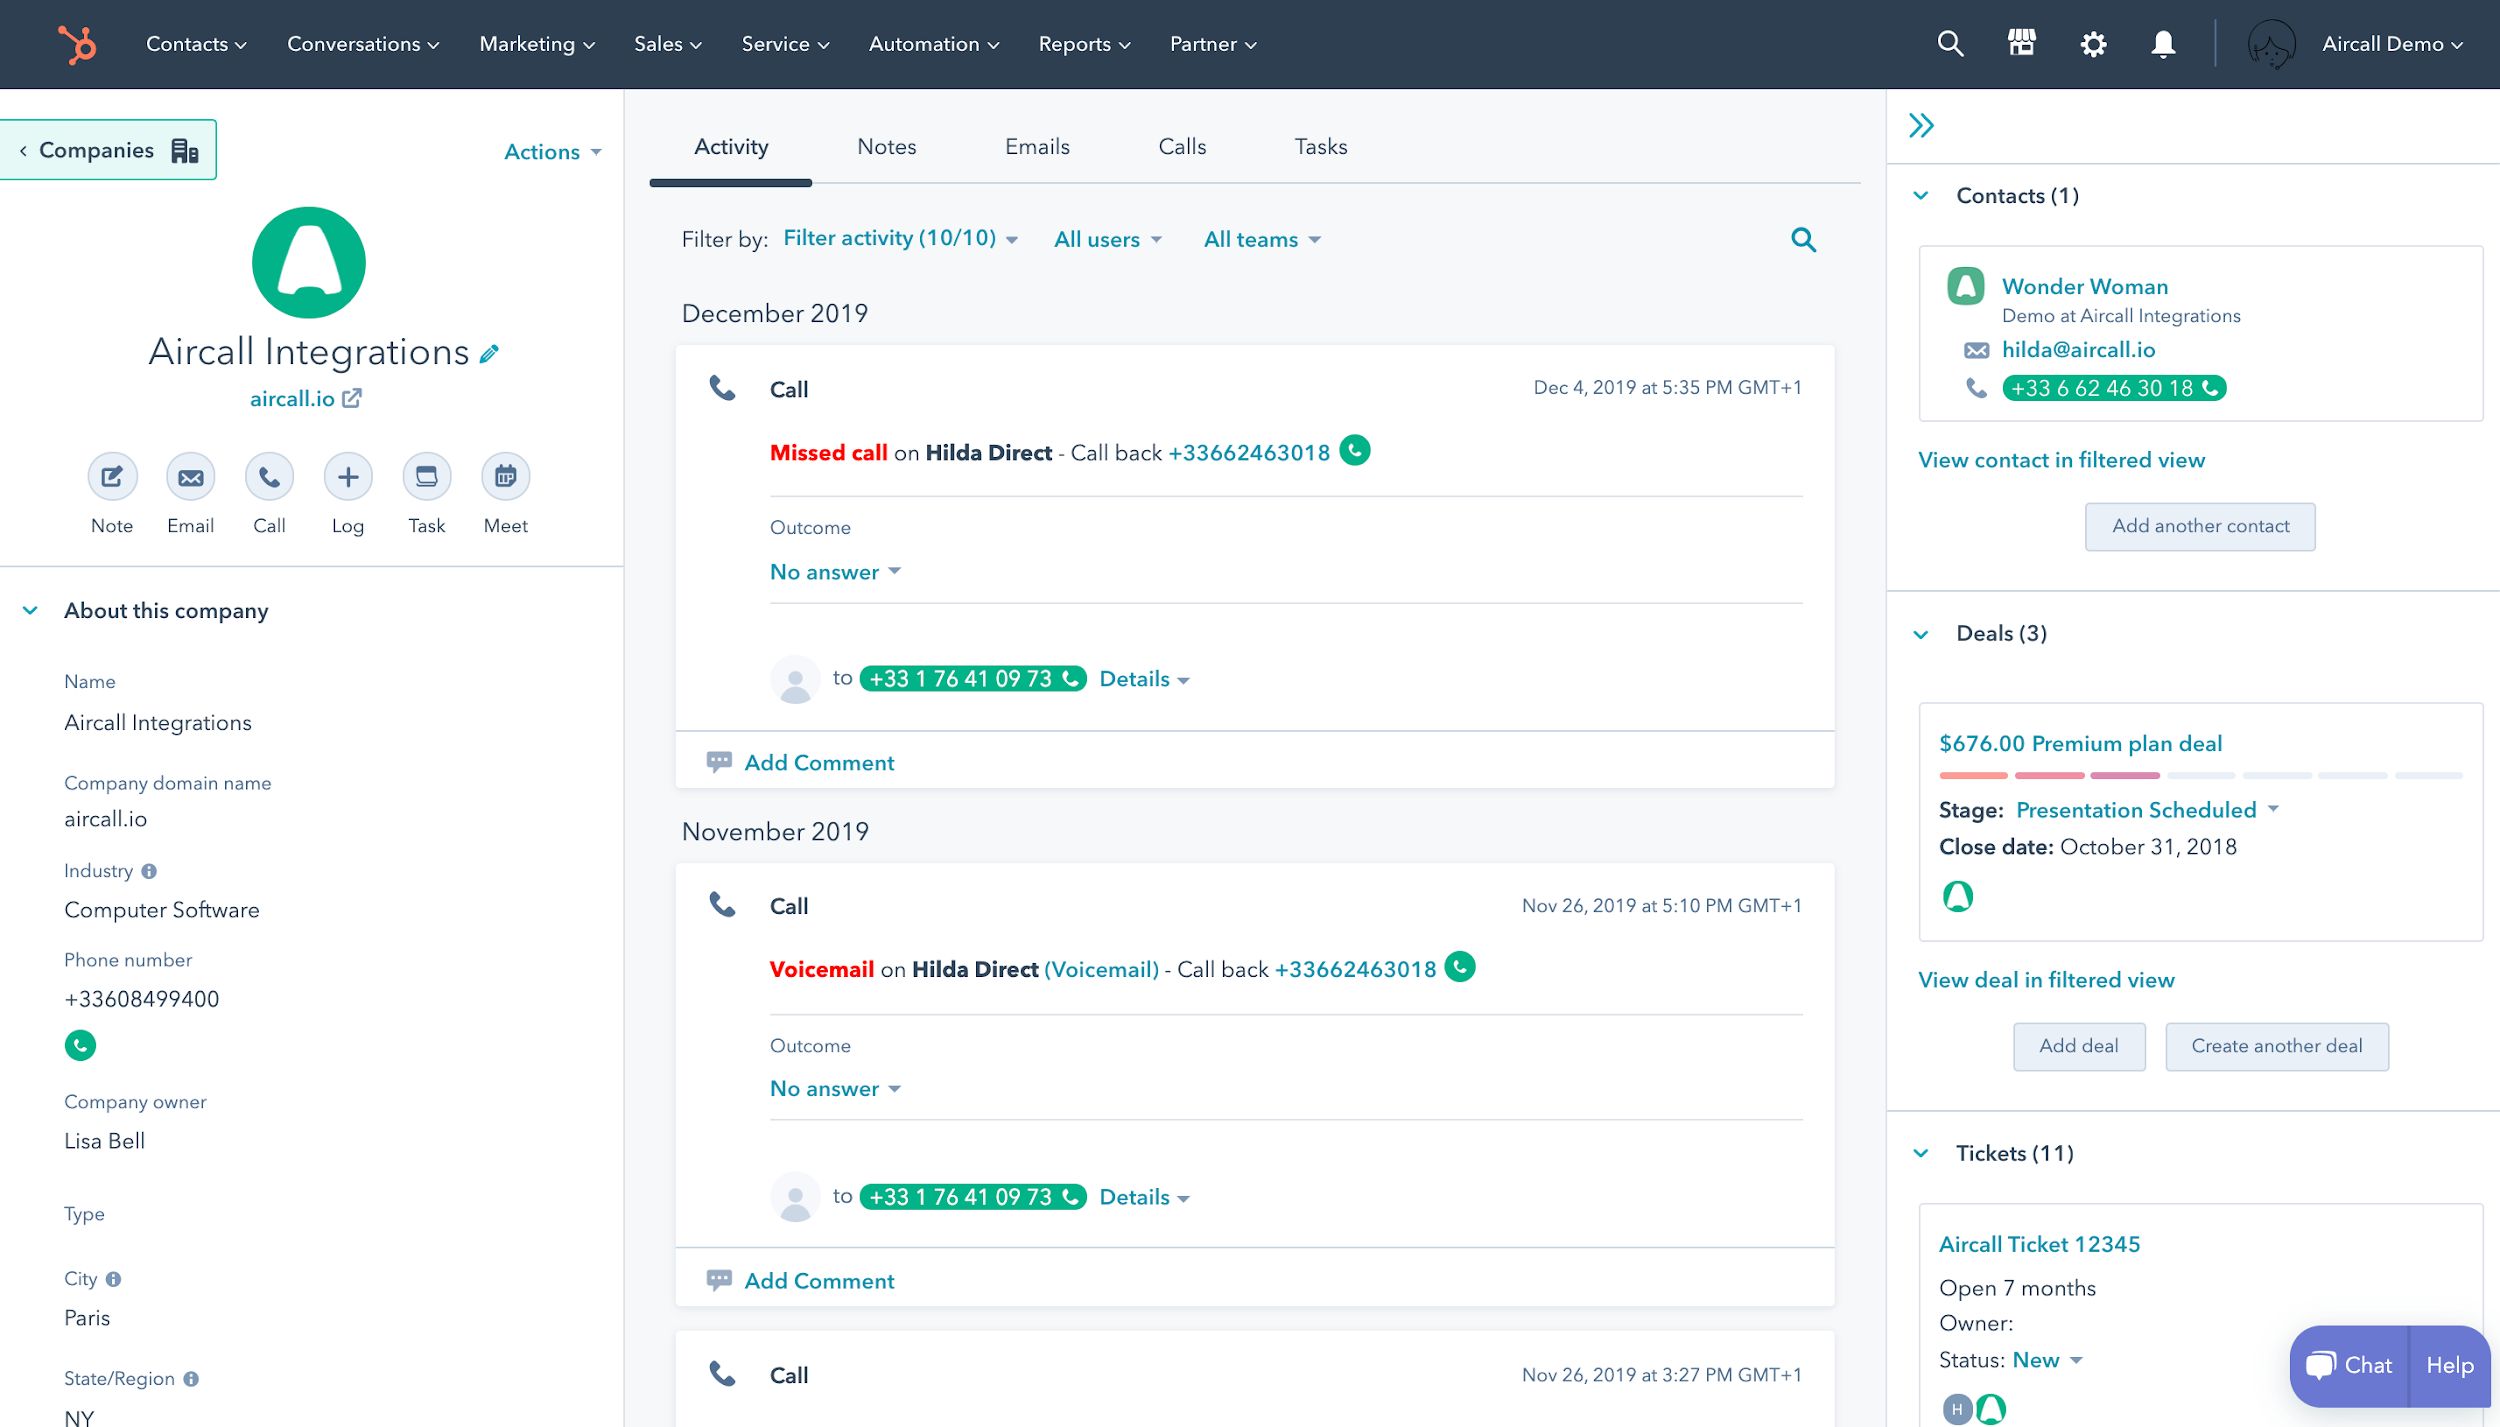Start a call with the Call icon
Screen dimensions: 2500x1427
click(x=268, y=477)
